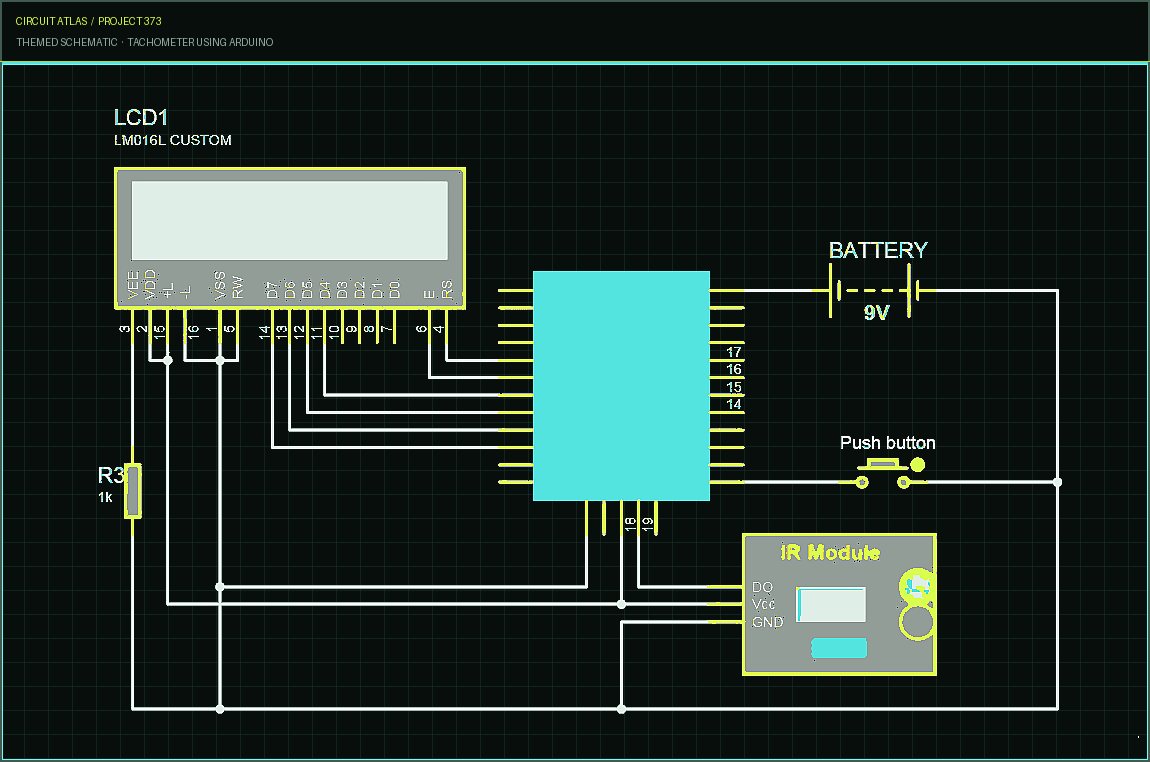Click the BATTERY label
1150x762 pixels.
(x=878, y=250)
